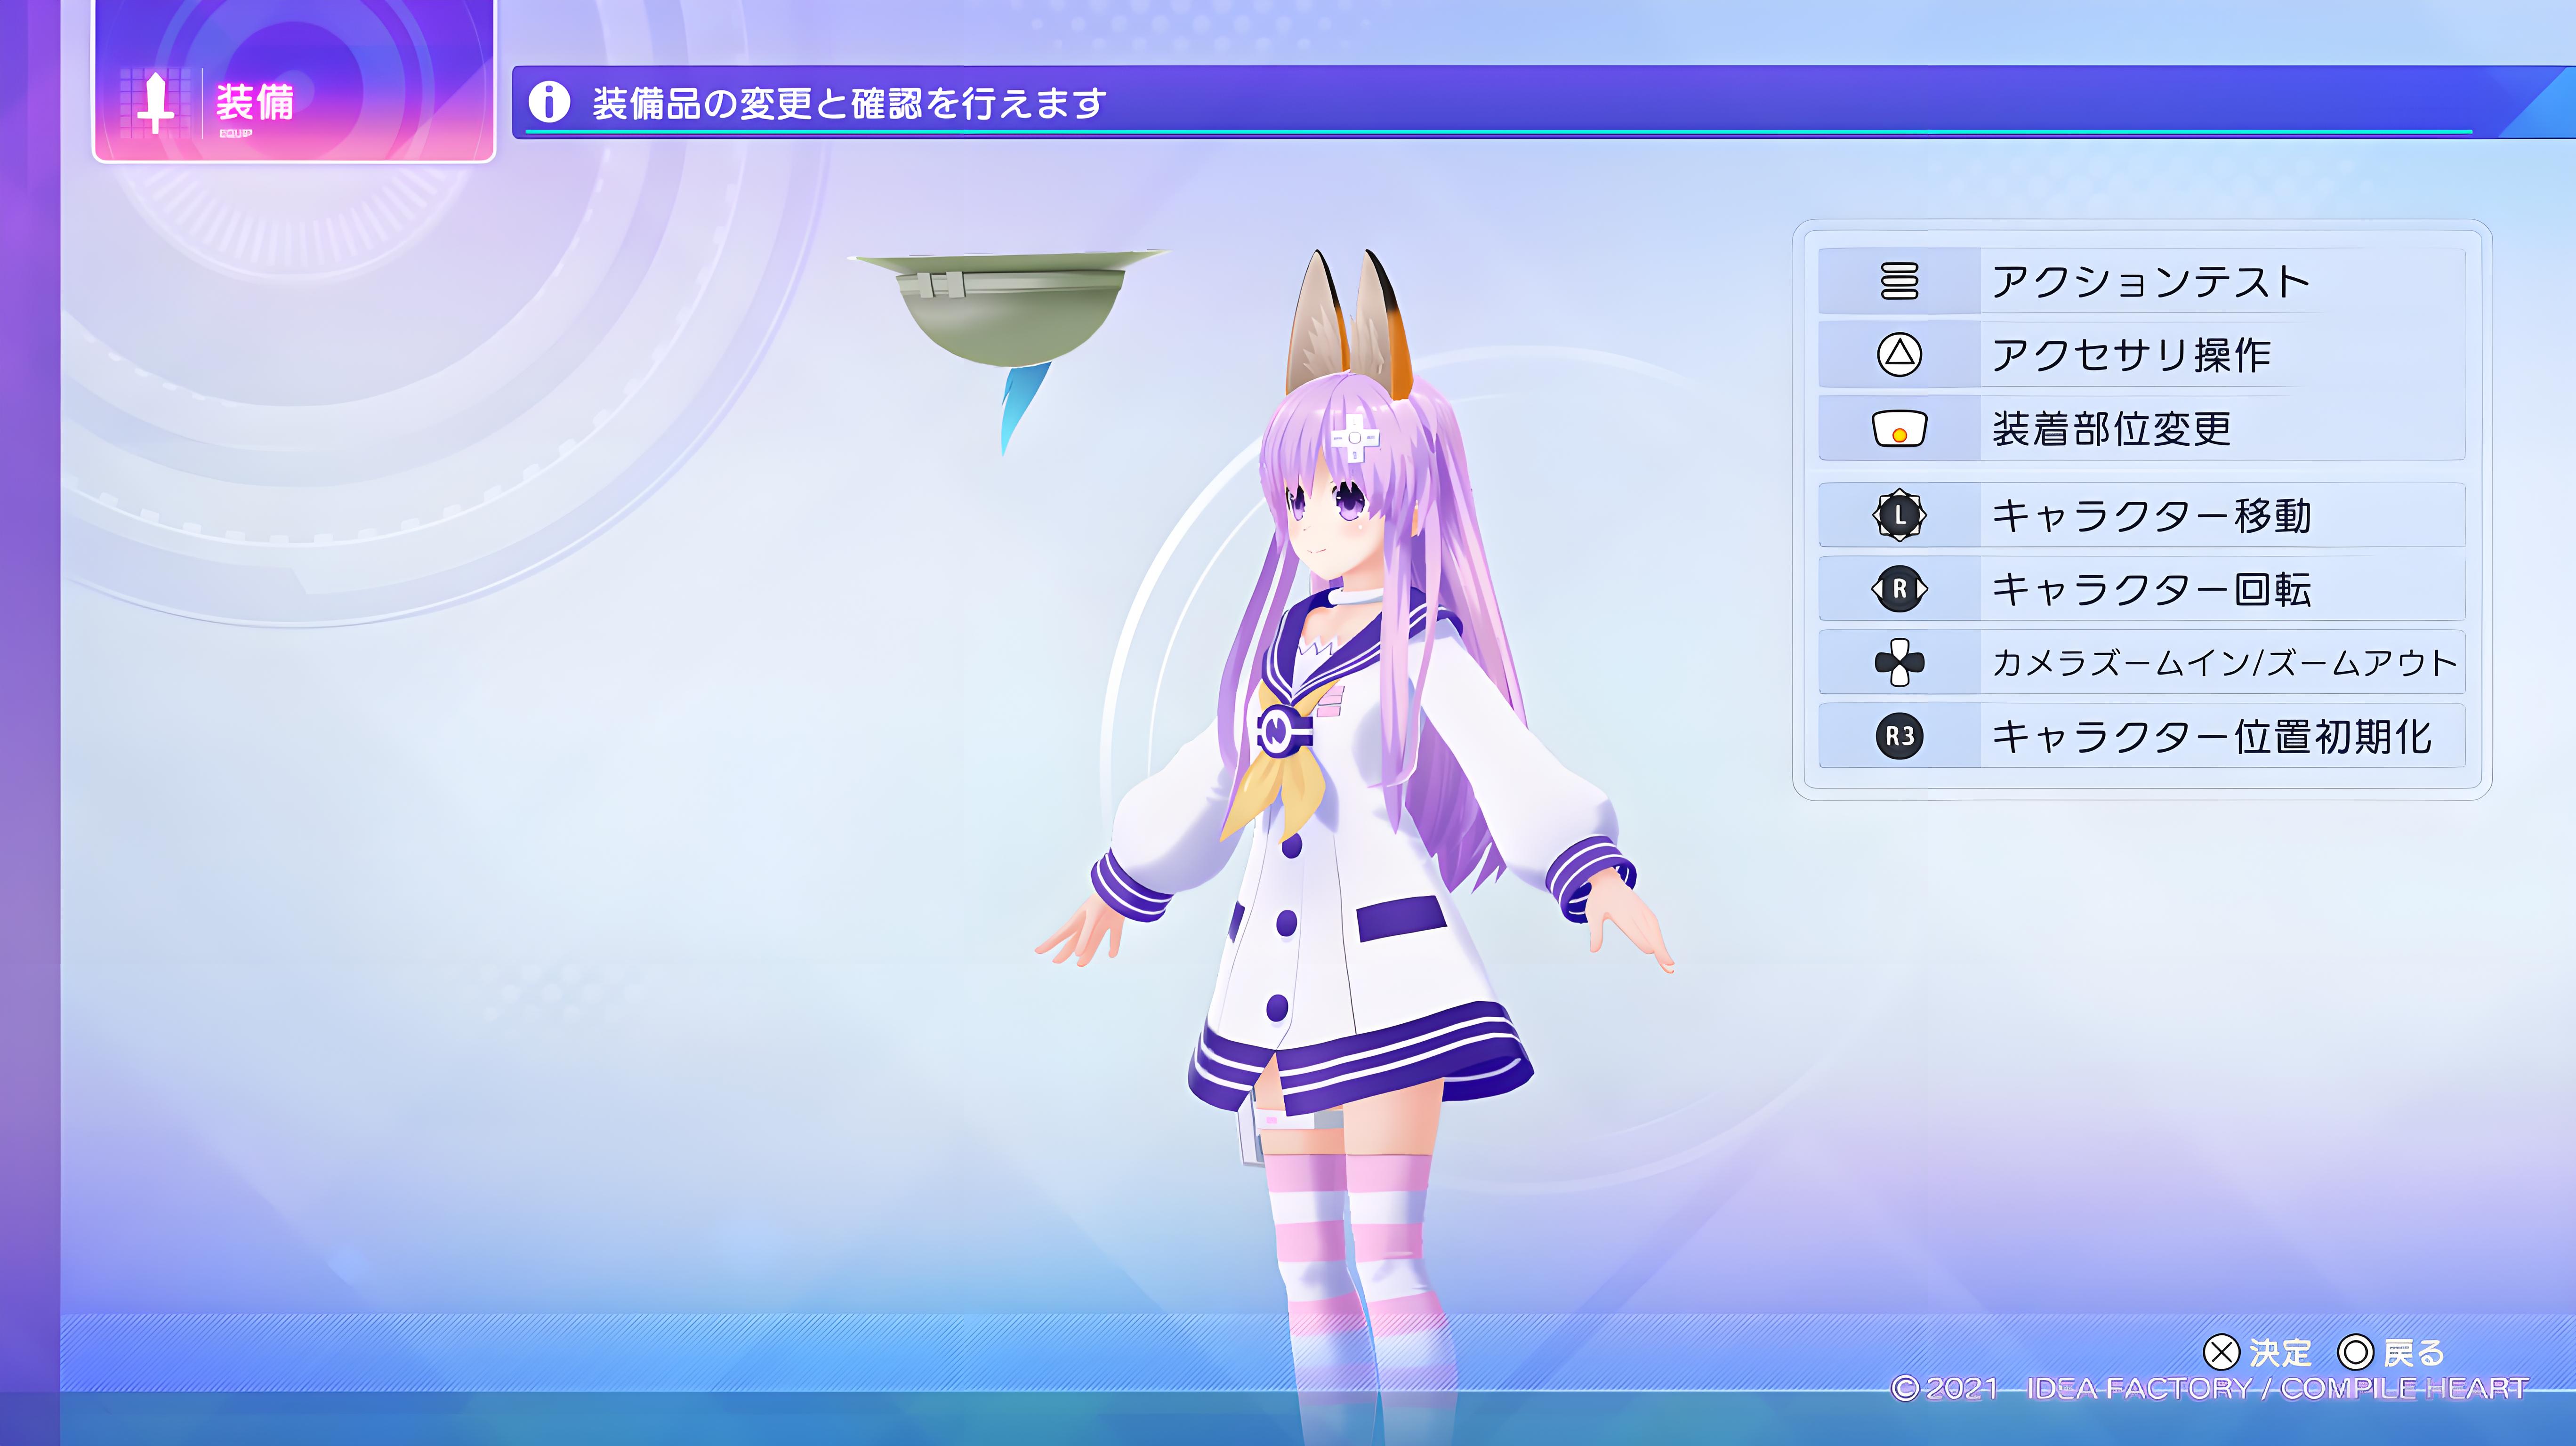Click the R stick icon for キャラクター回転
Image resolution: width=2576 pixels, height=1446 pixels.
pos(1899,589)
